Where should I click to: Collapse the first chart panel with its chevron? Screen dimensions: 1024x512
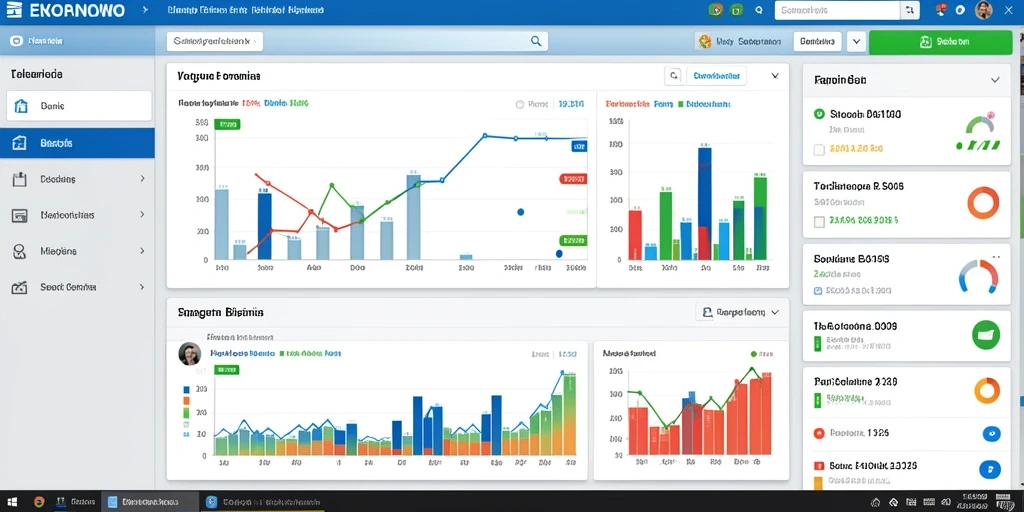[775, 76]
